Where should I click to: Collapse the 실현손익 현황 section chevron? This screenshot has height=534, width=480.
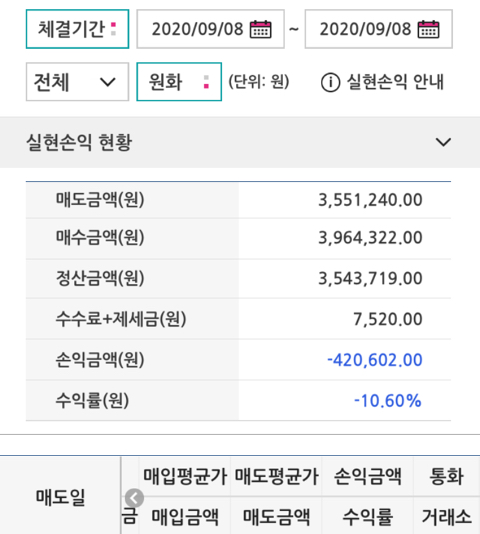443,142
